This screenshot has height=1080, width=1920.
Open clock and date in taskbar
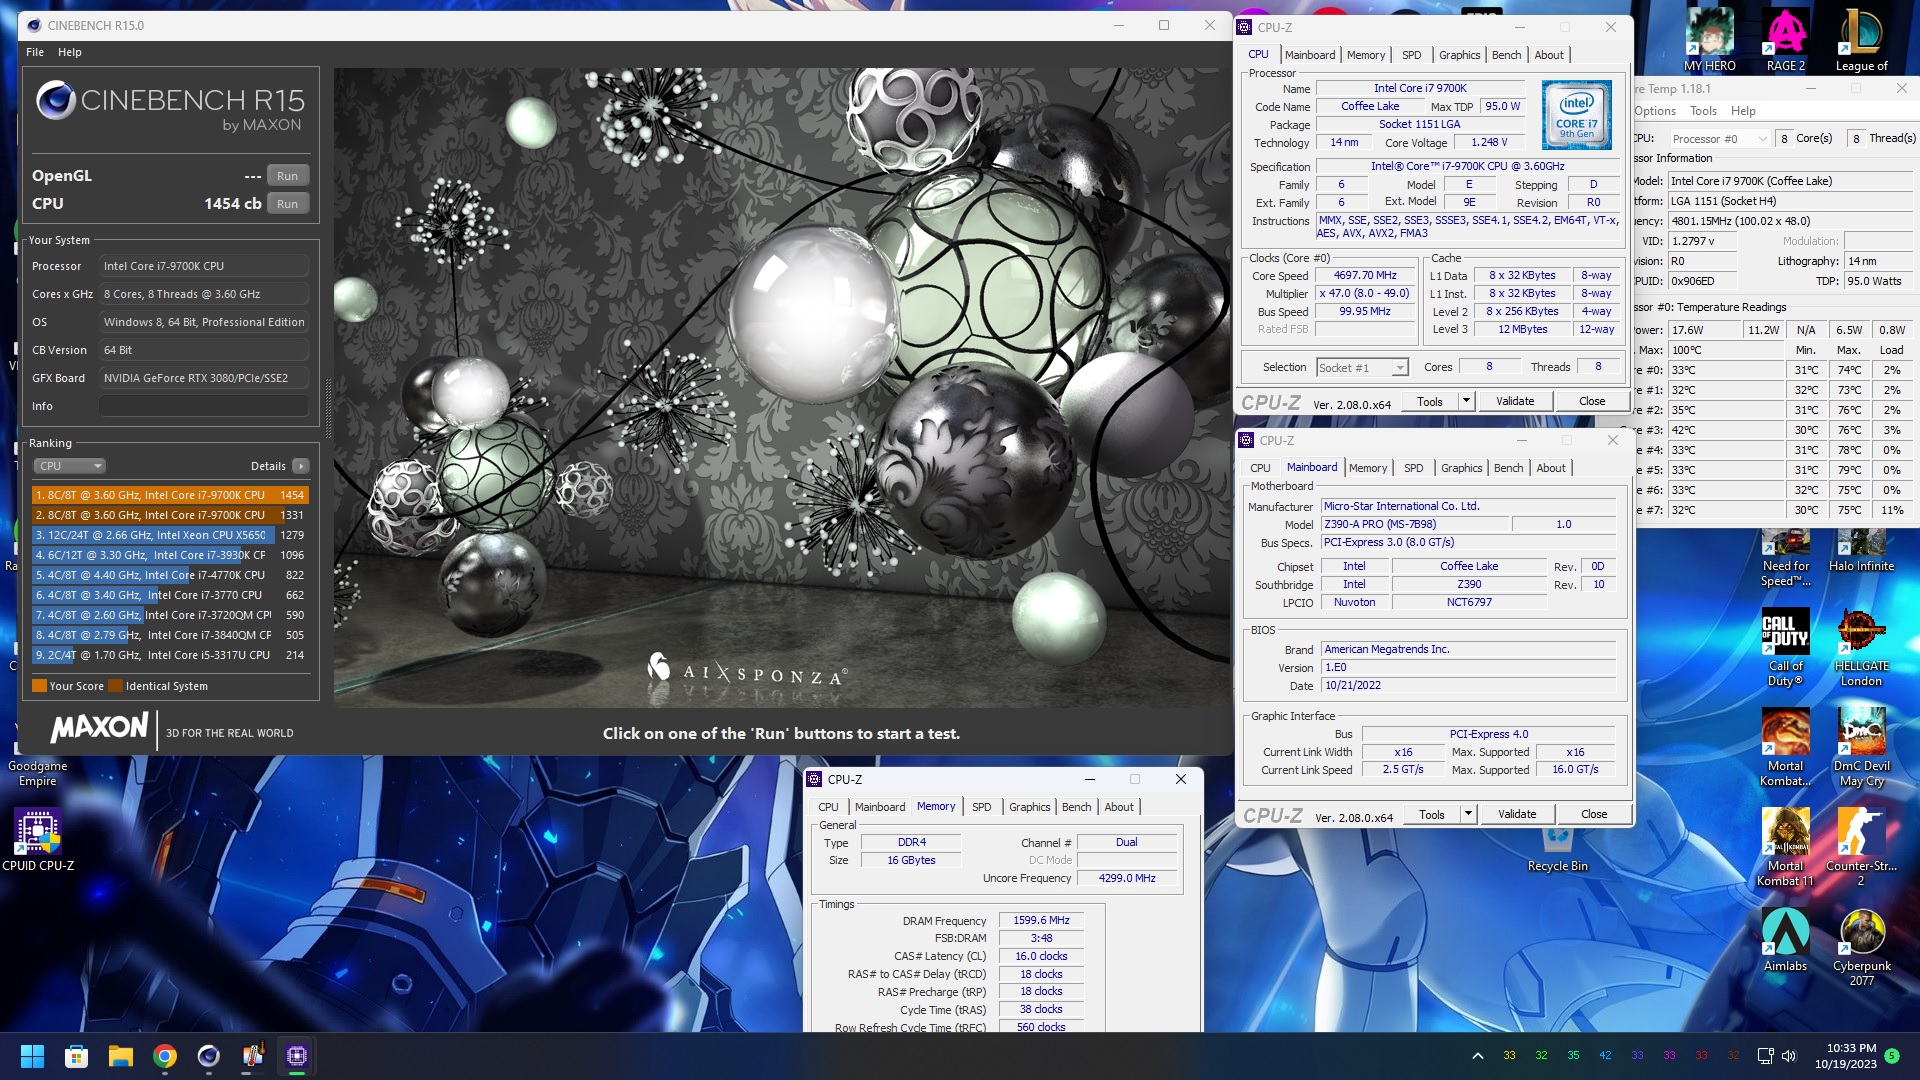point(1847,1056)
